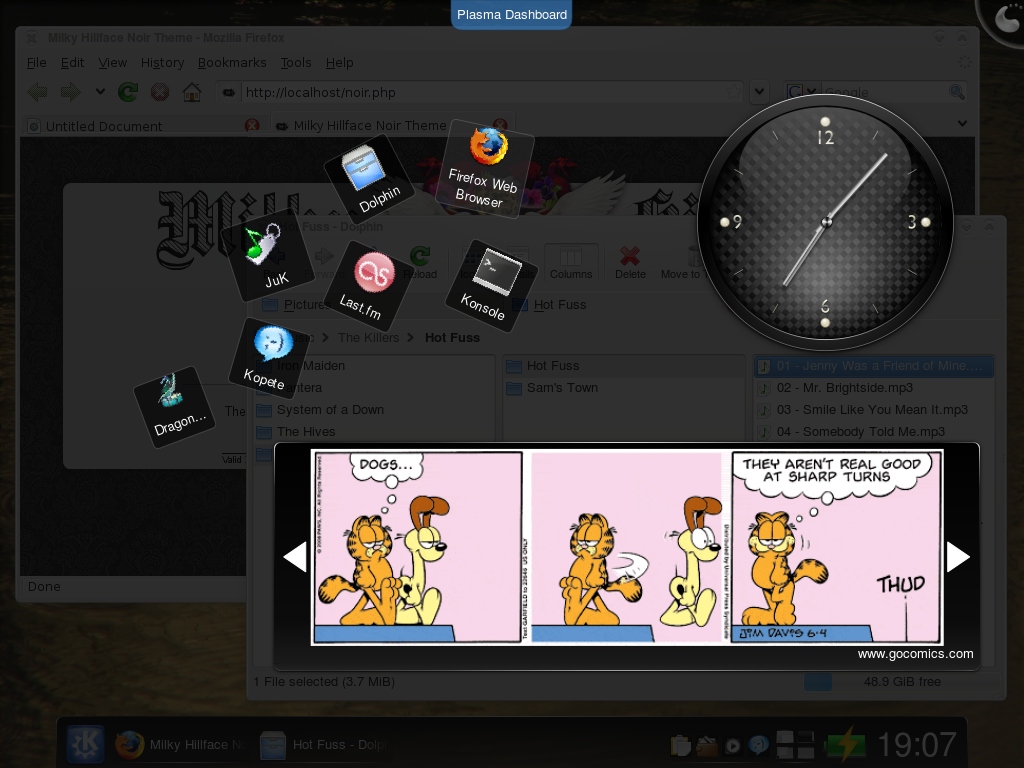Go to Firefox Home page
Image resolution: width=1024 pixels, height=768 pixels.
click(191, 92)
